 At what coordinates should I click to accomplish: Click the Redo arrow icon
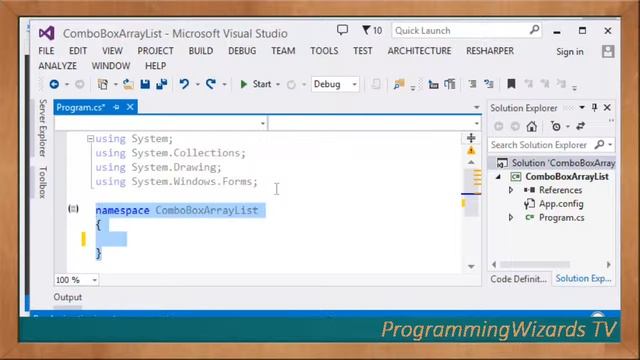click(x=211, y=84)
